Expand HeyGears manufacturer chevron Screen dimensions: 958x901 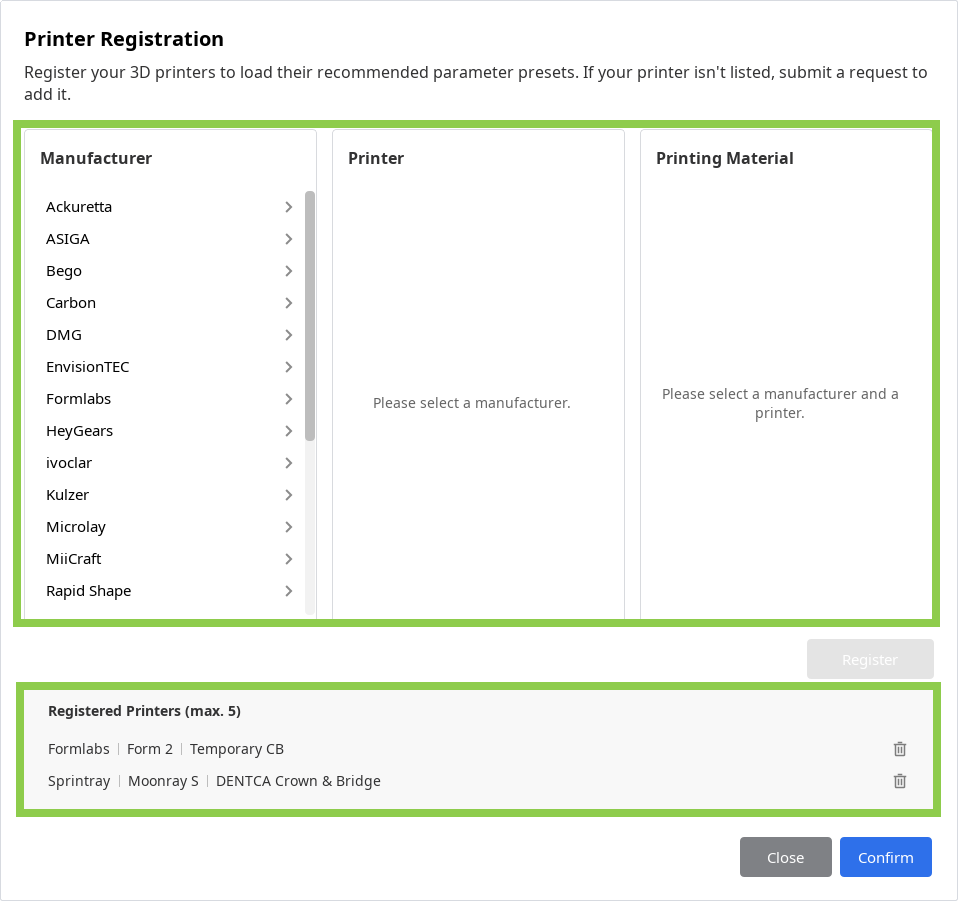[288, 431]
